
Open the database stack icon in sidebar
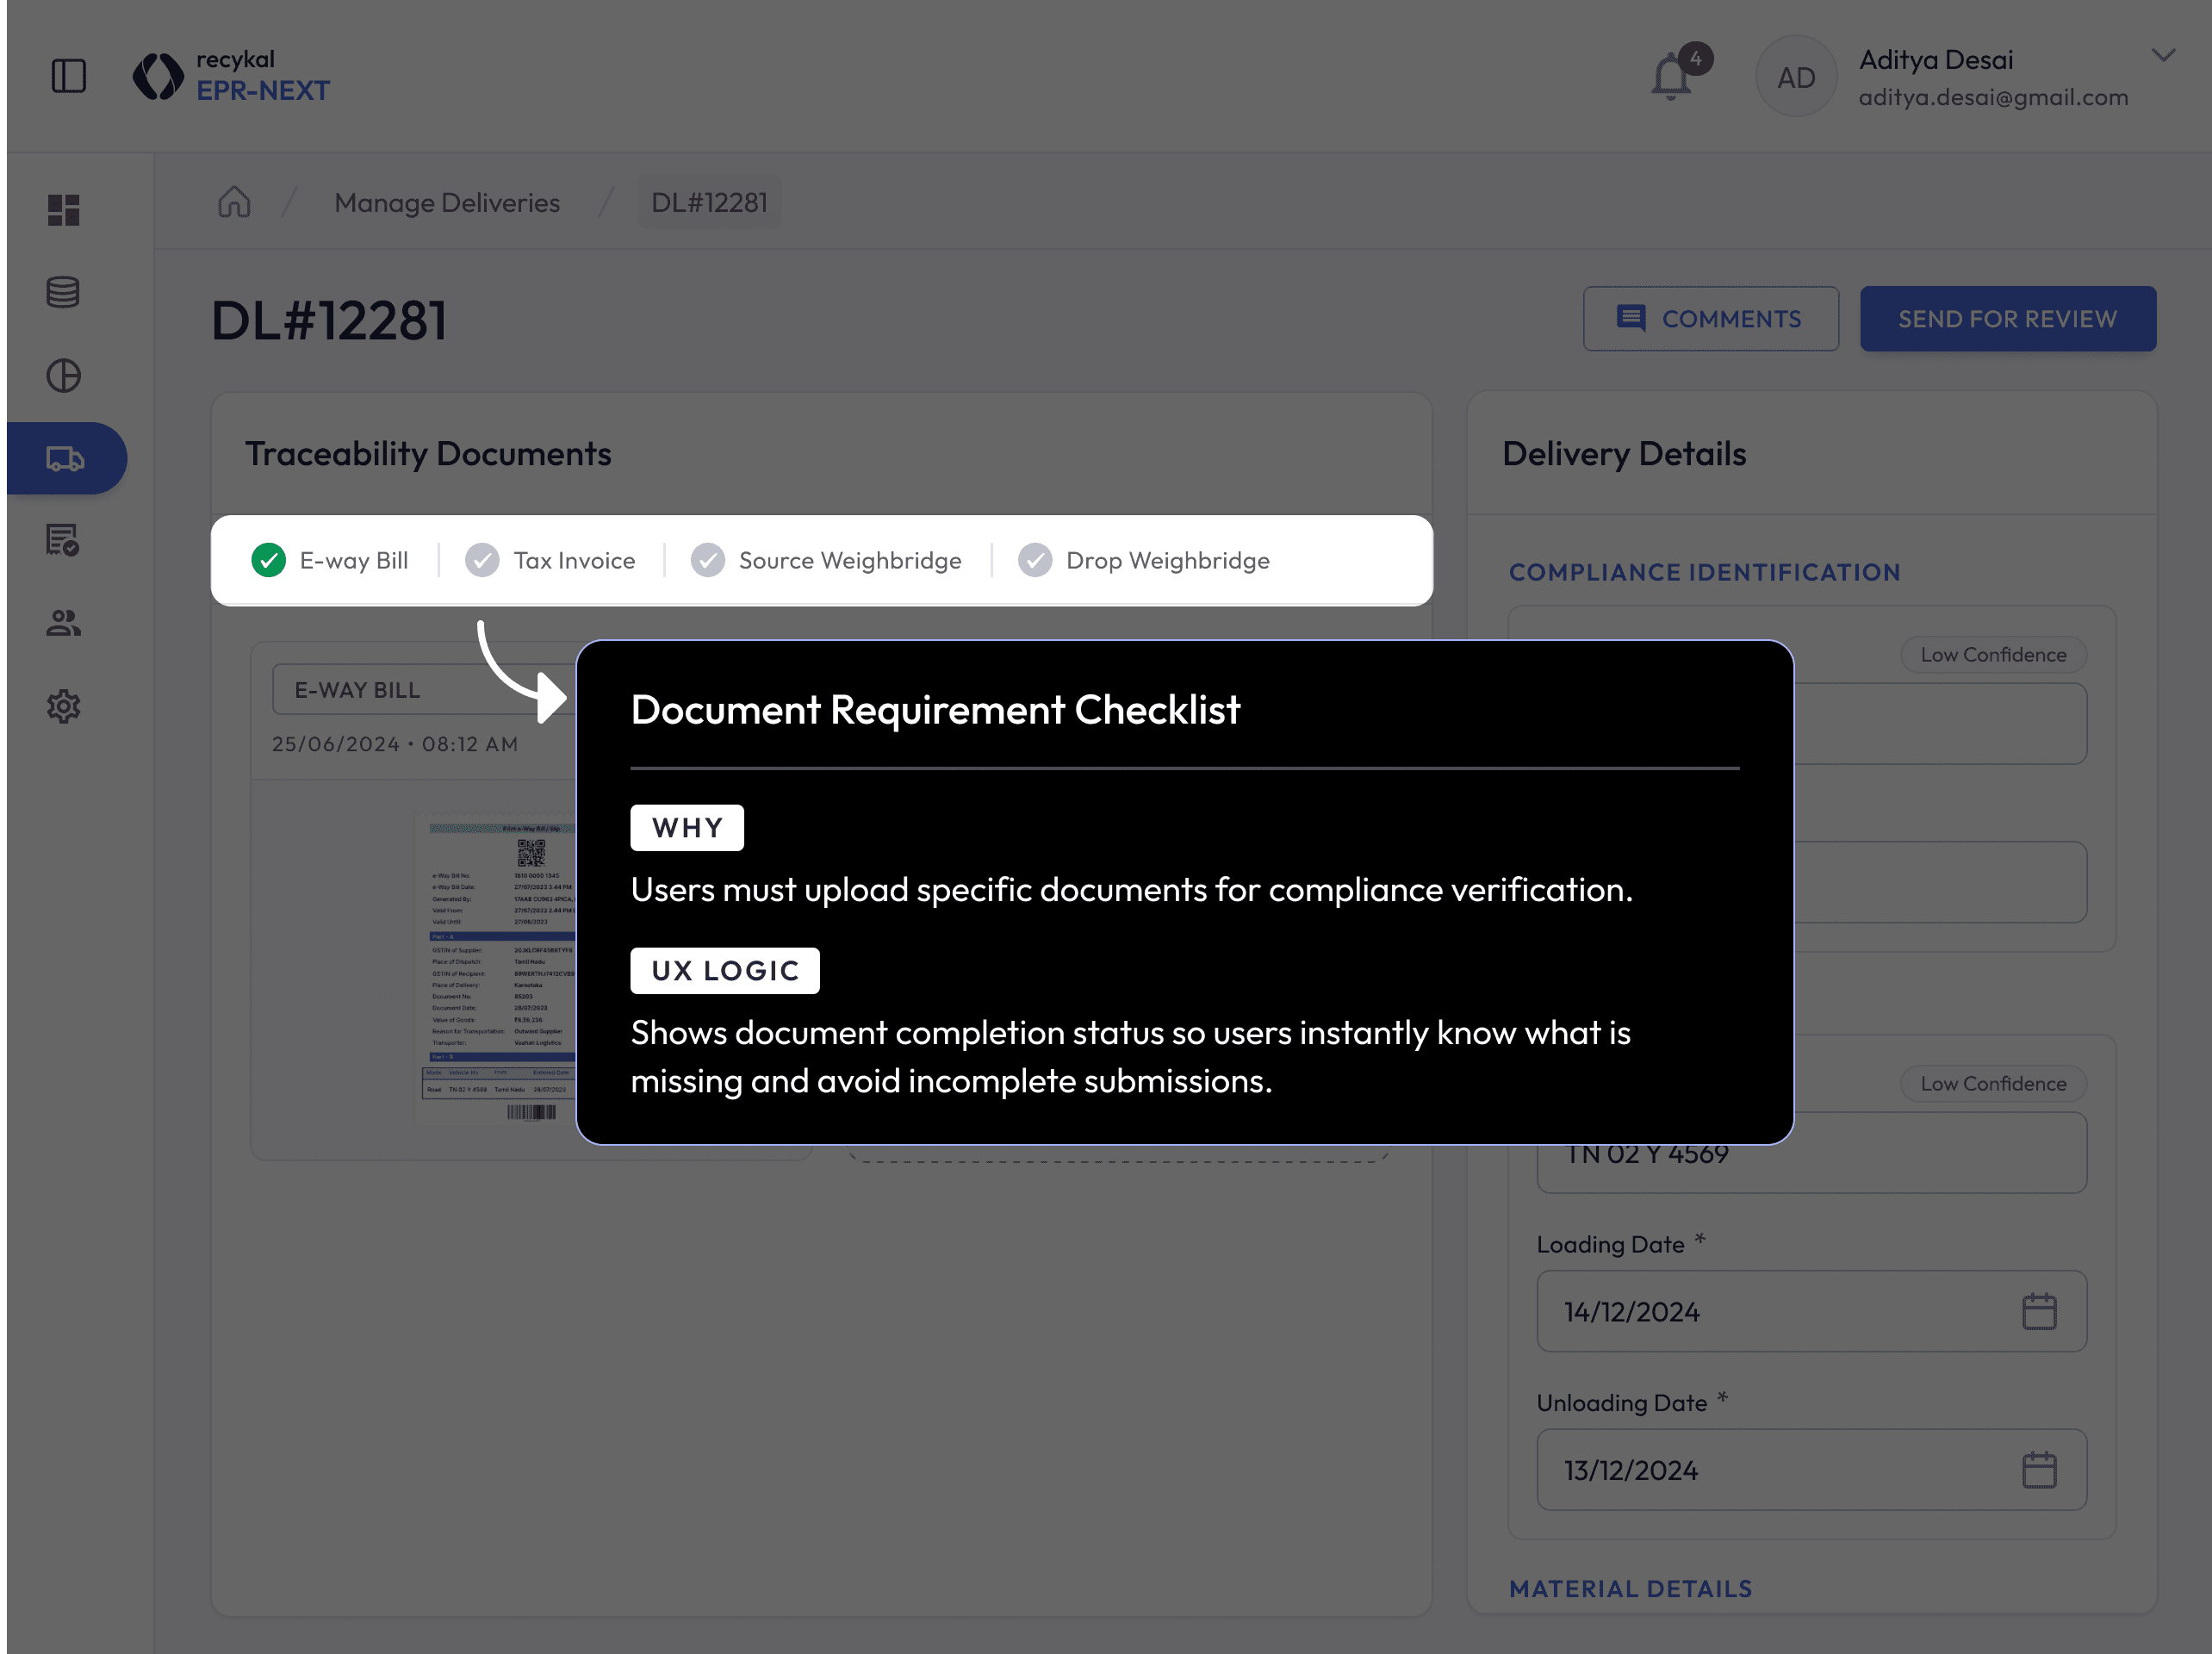(64, 293)
